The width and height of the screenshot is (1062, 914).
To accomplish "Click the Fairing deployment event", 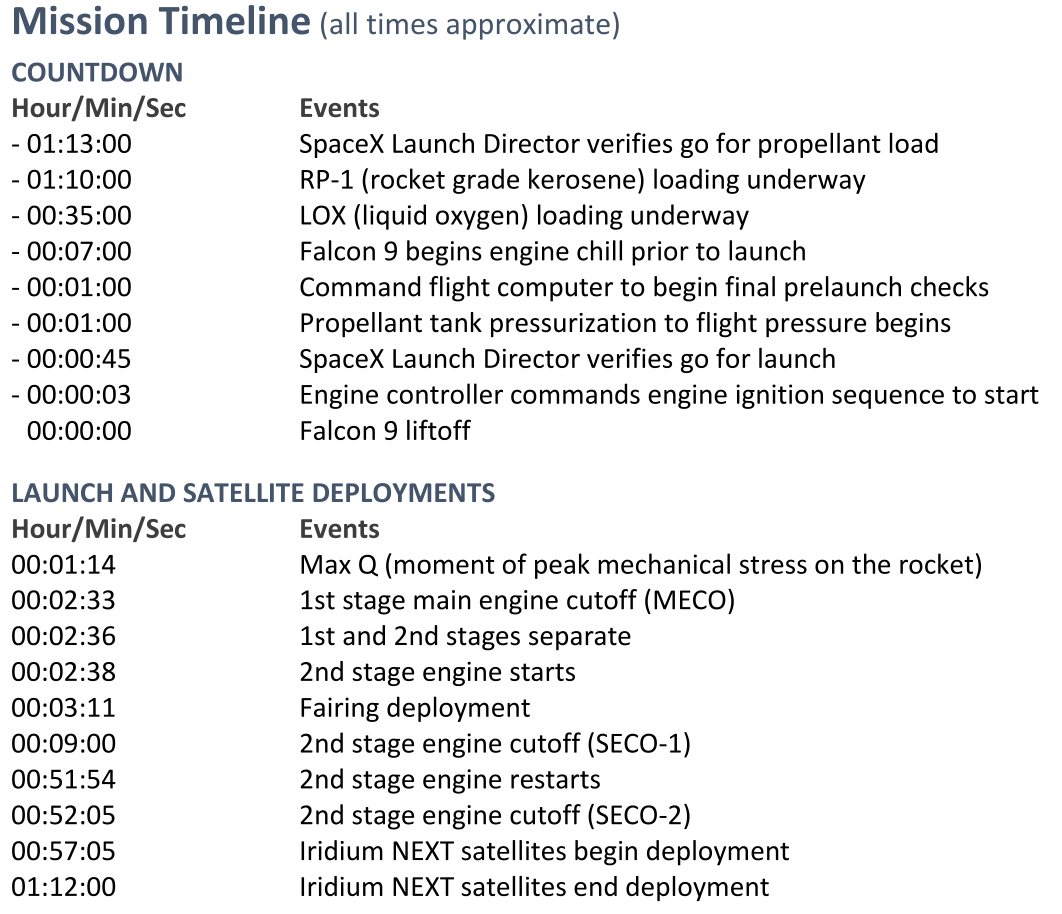I will click(x=415, y=708).
